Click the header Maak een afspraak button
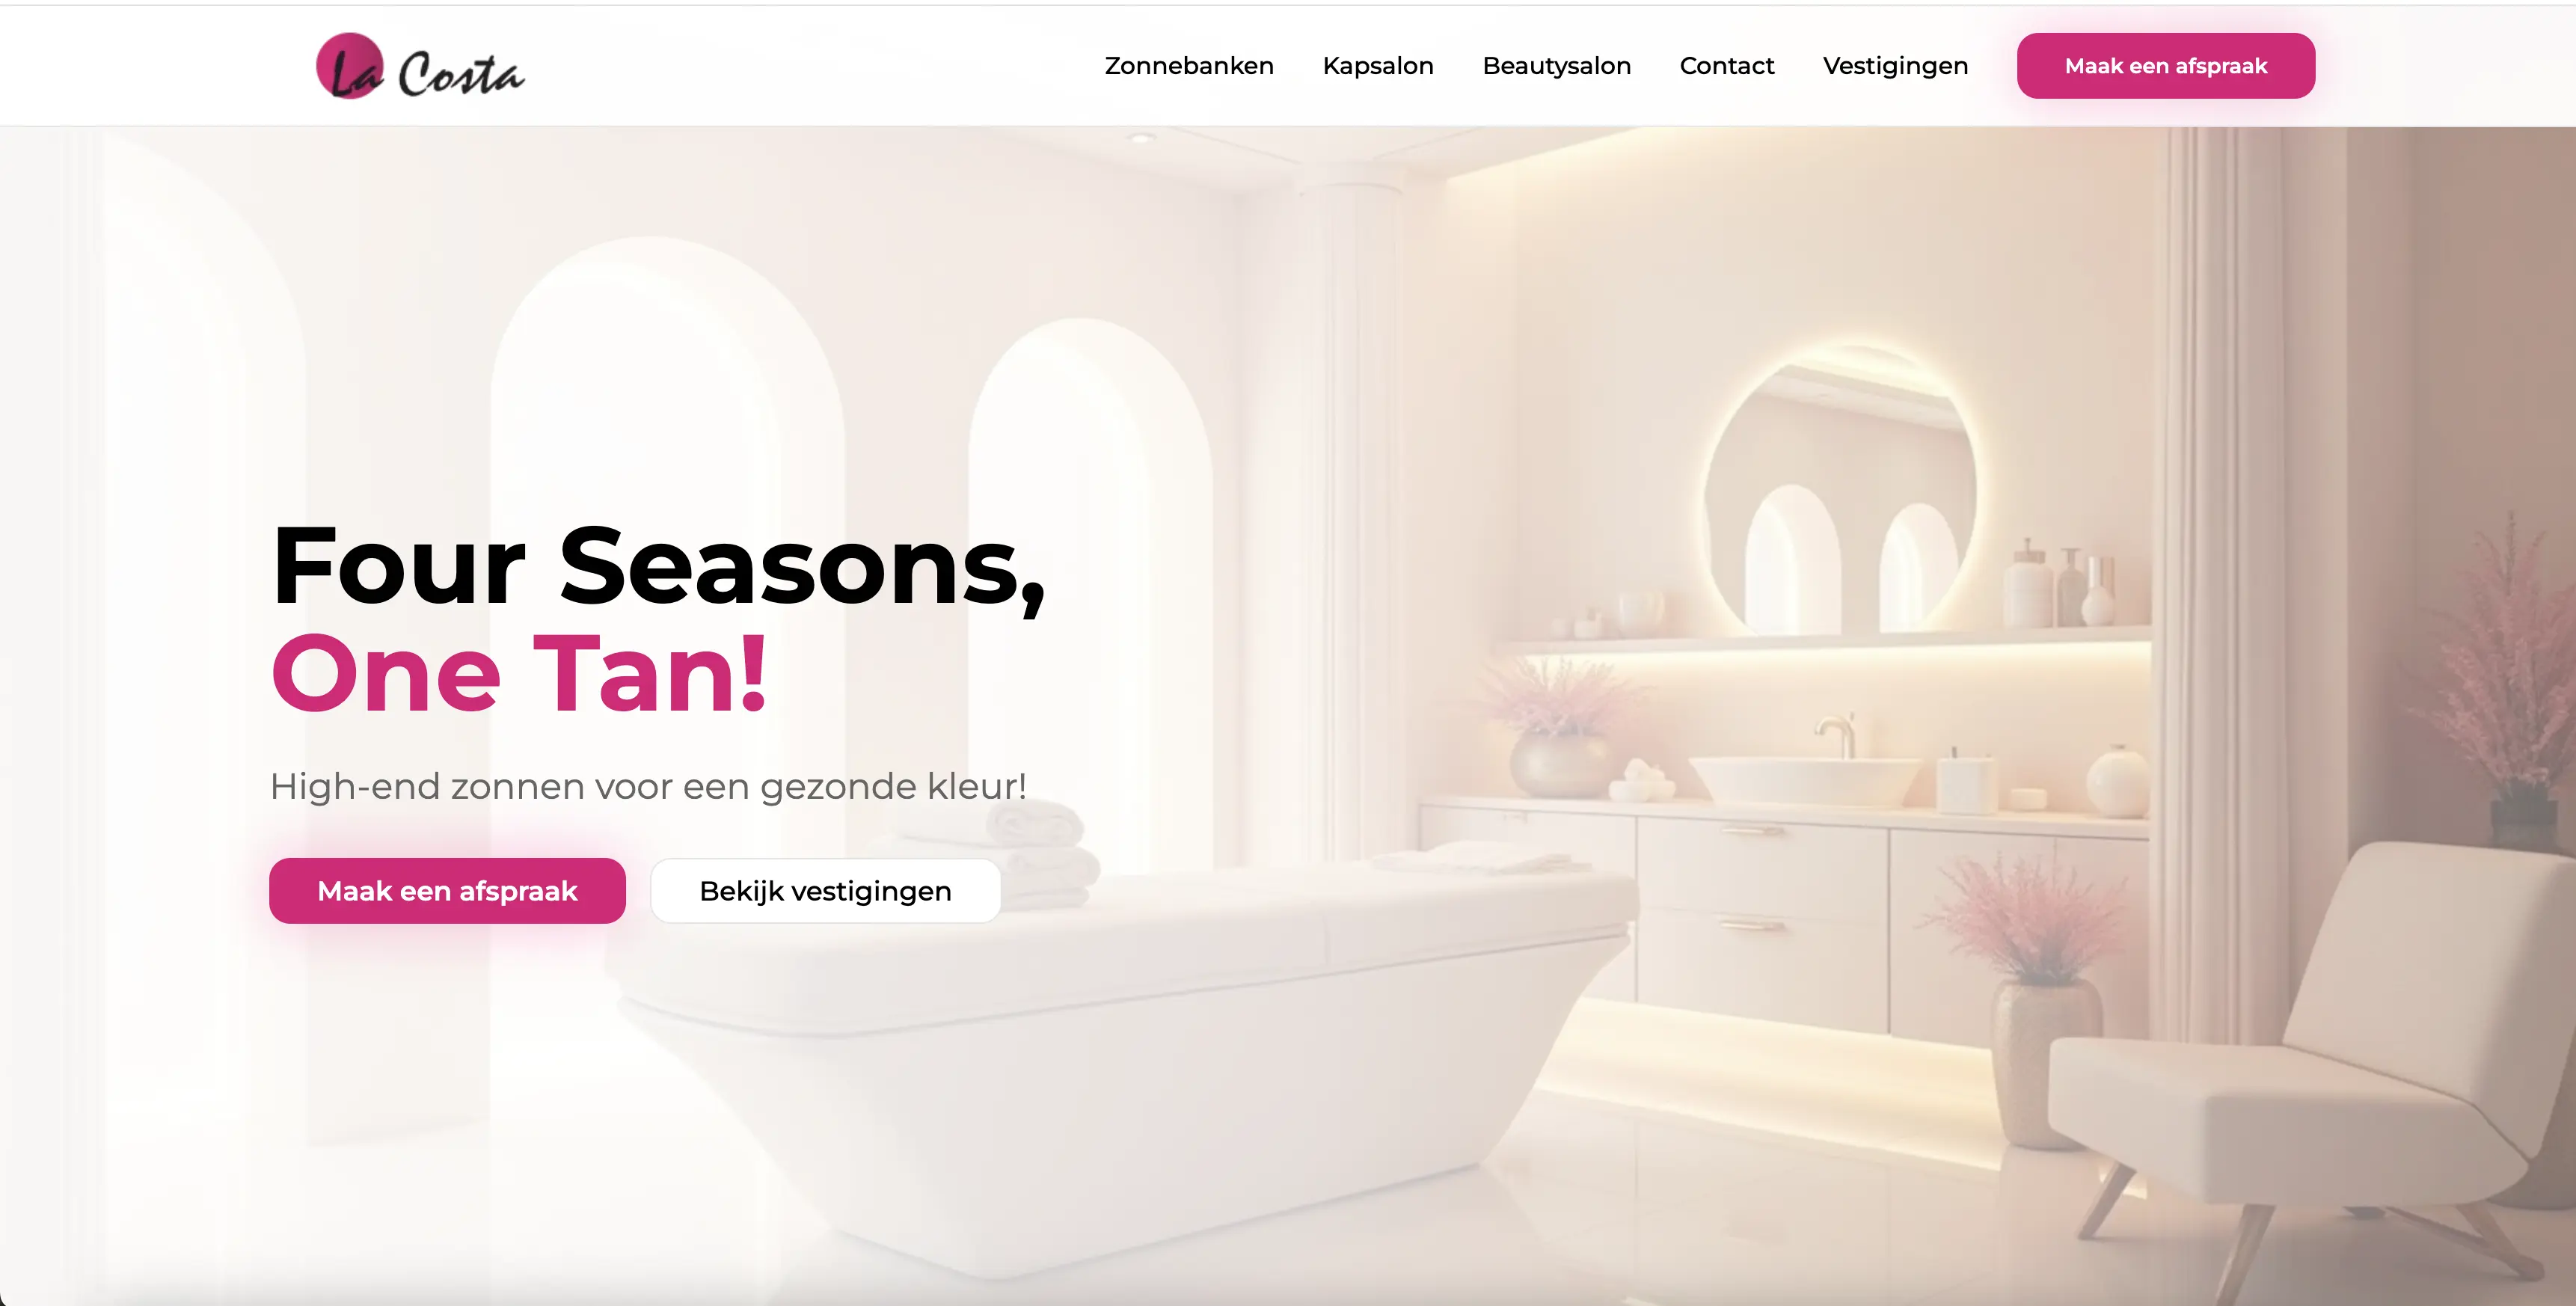Viewport: 2576px width, 1306px height. [2166, 66]
